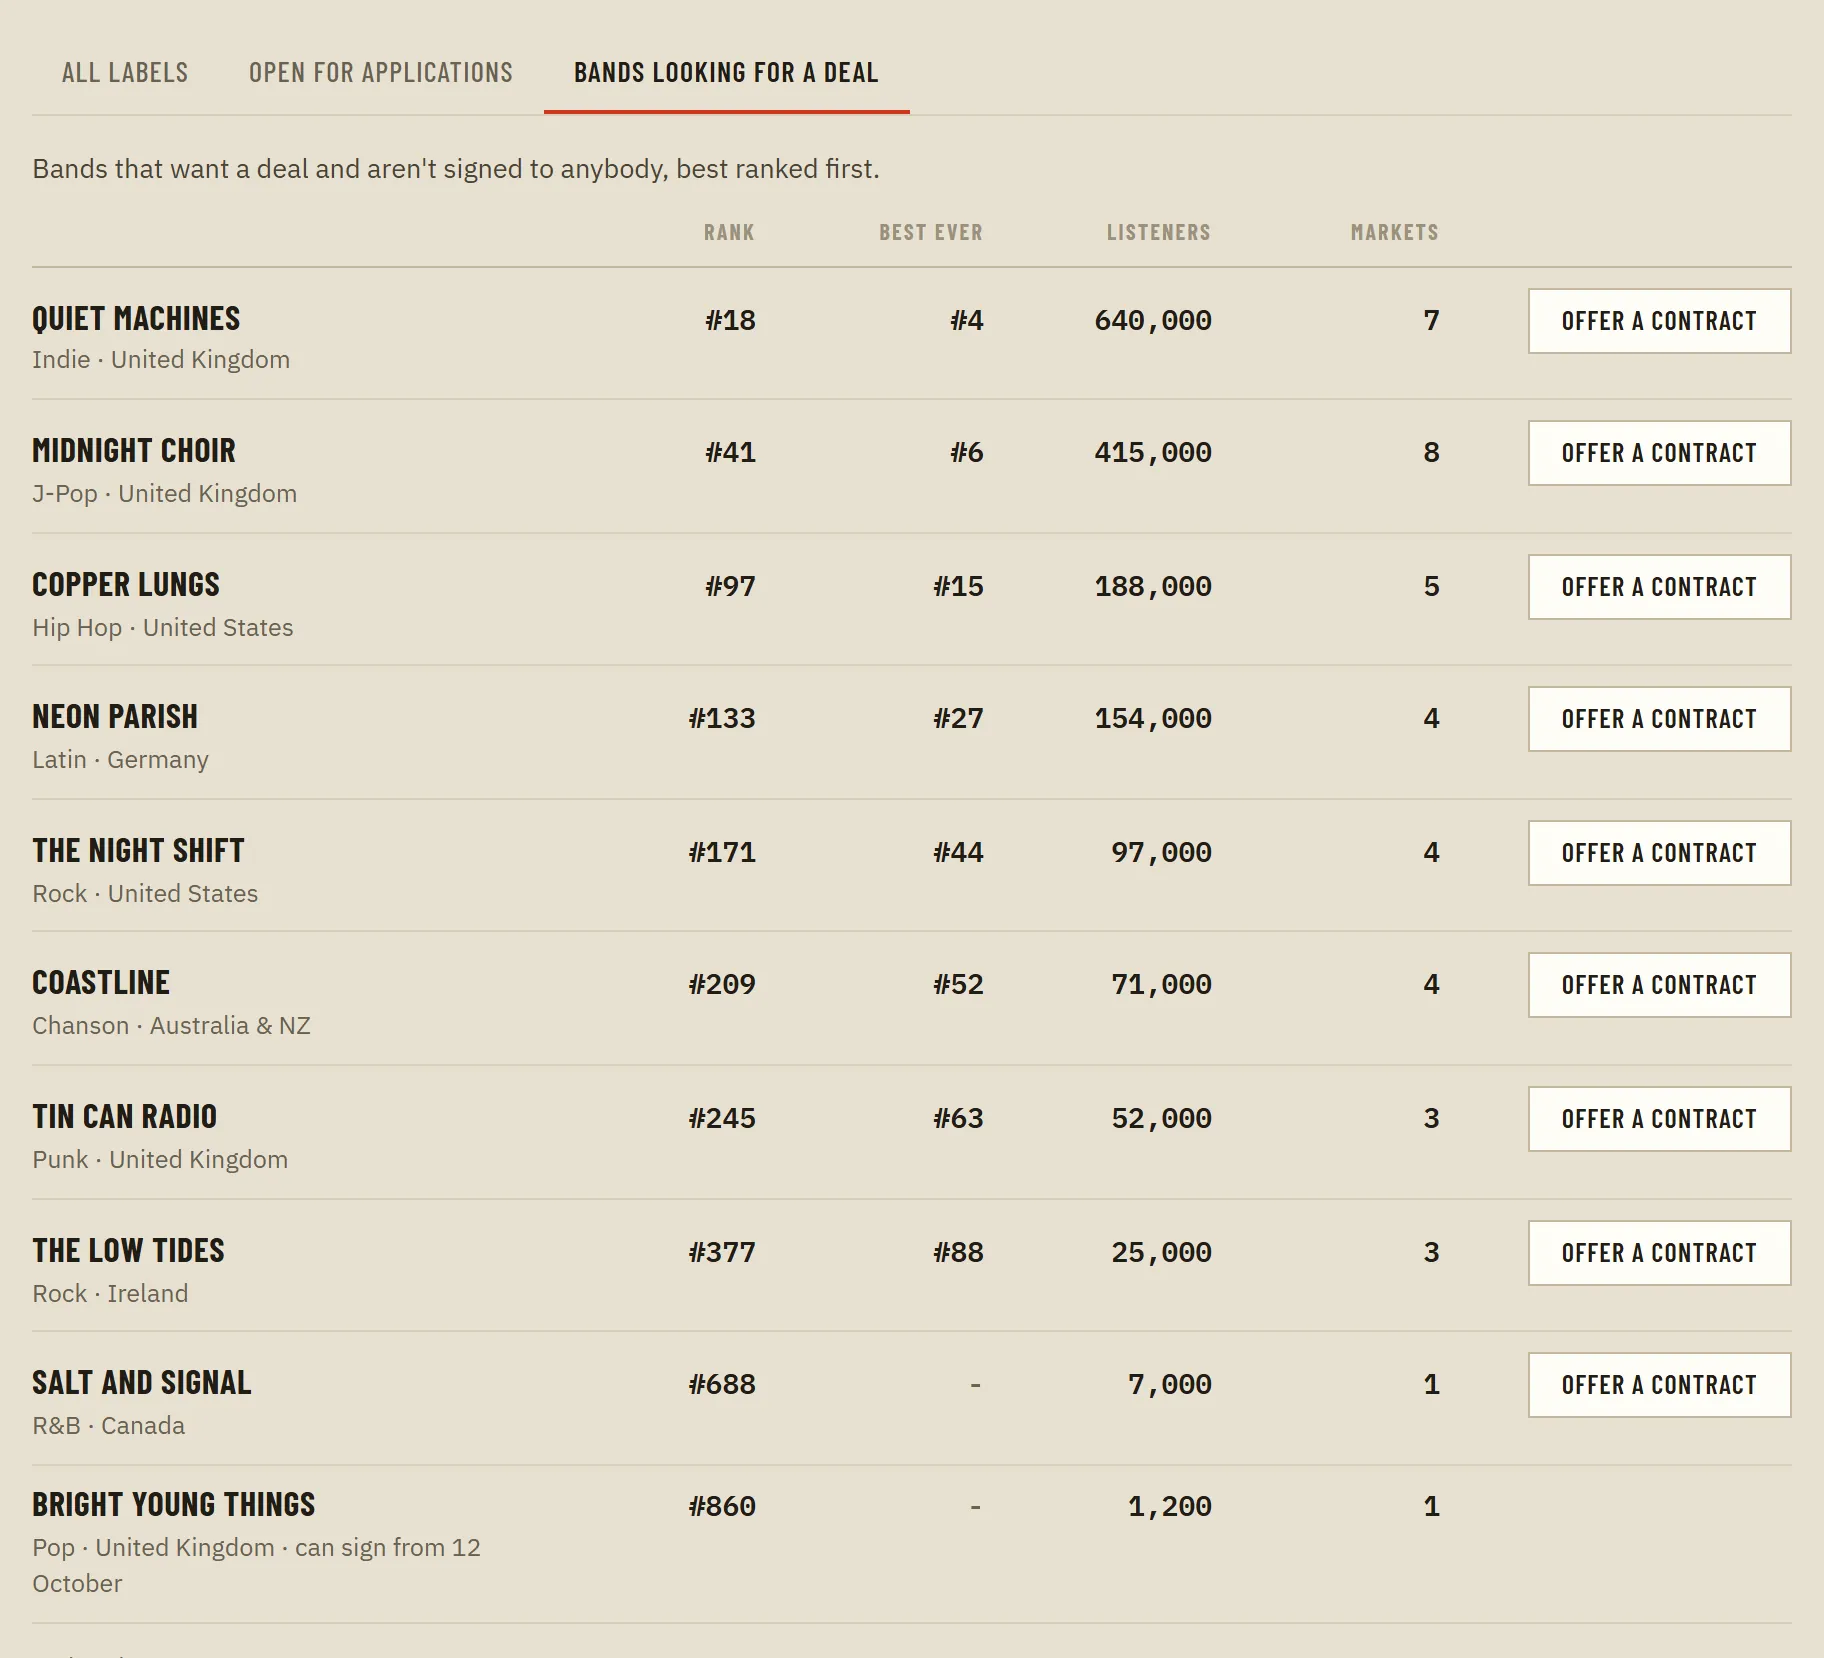Click the rank value #133
This screenshot has height=1658, width=1824.
pyautogui.click(x=722, y=719)
